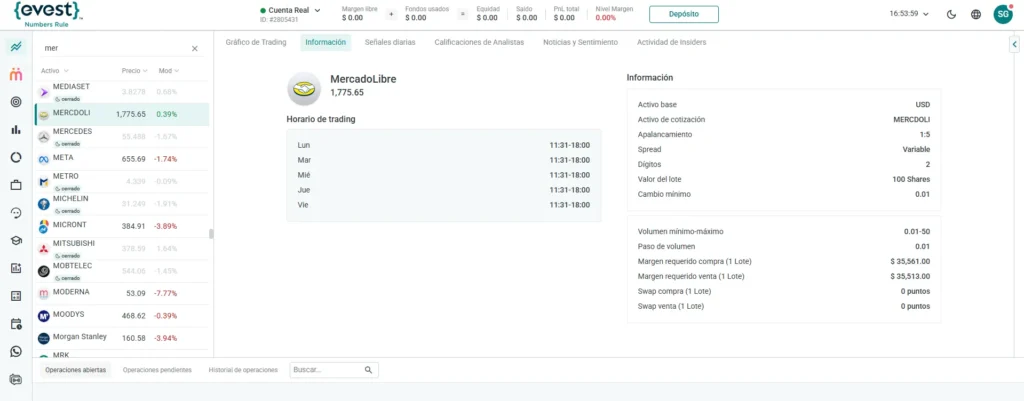Image resolution: width=1024 pixels, height=401 pixels.
Task: Click the search magnifier icon
Action: (x=368, y=370)
